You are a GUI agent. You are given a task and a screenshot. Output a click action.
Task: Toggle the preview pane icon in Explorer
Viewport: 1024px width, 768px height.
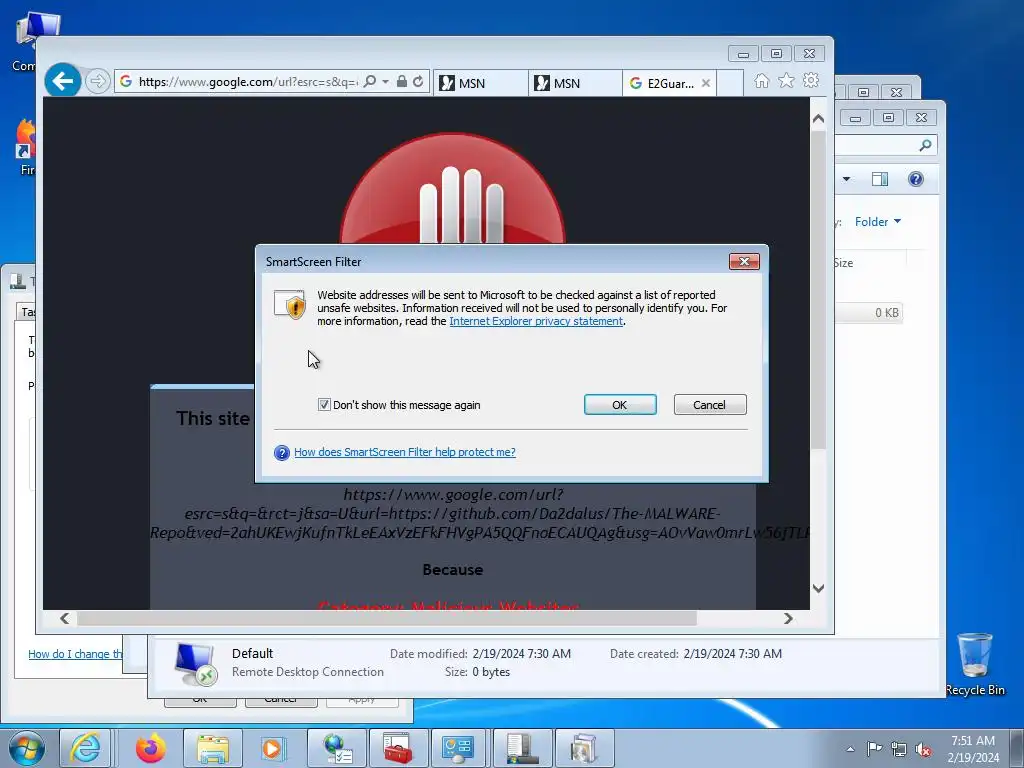click(880, 179)
